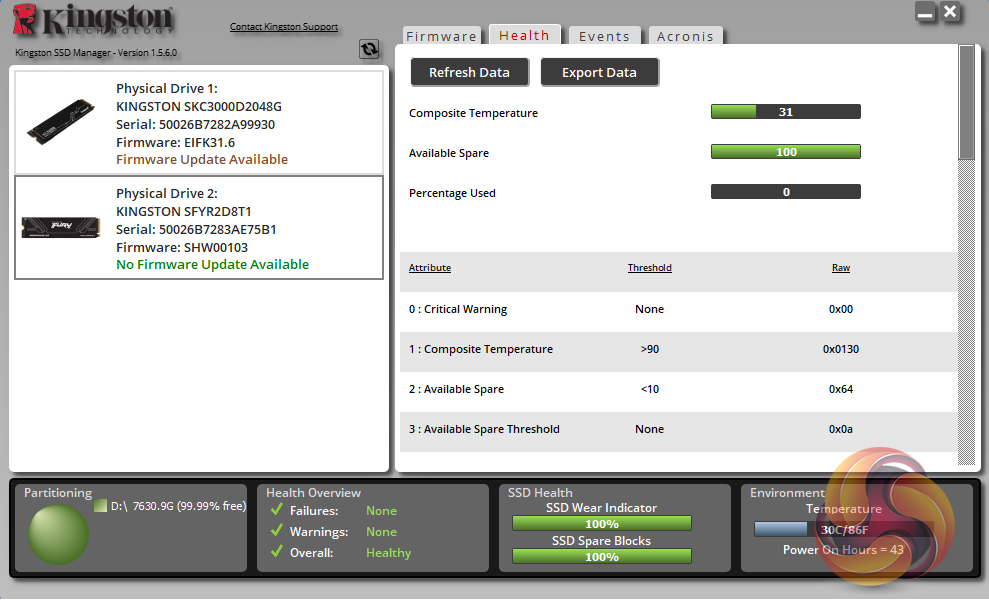Click the D:\ partition color legend square
The height and width of the screenshot is (600, 989).
click(x=100, y=506)
